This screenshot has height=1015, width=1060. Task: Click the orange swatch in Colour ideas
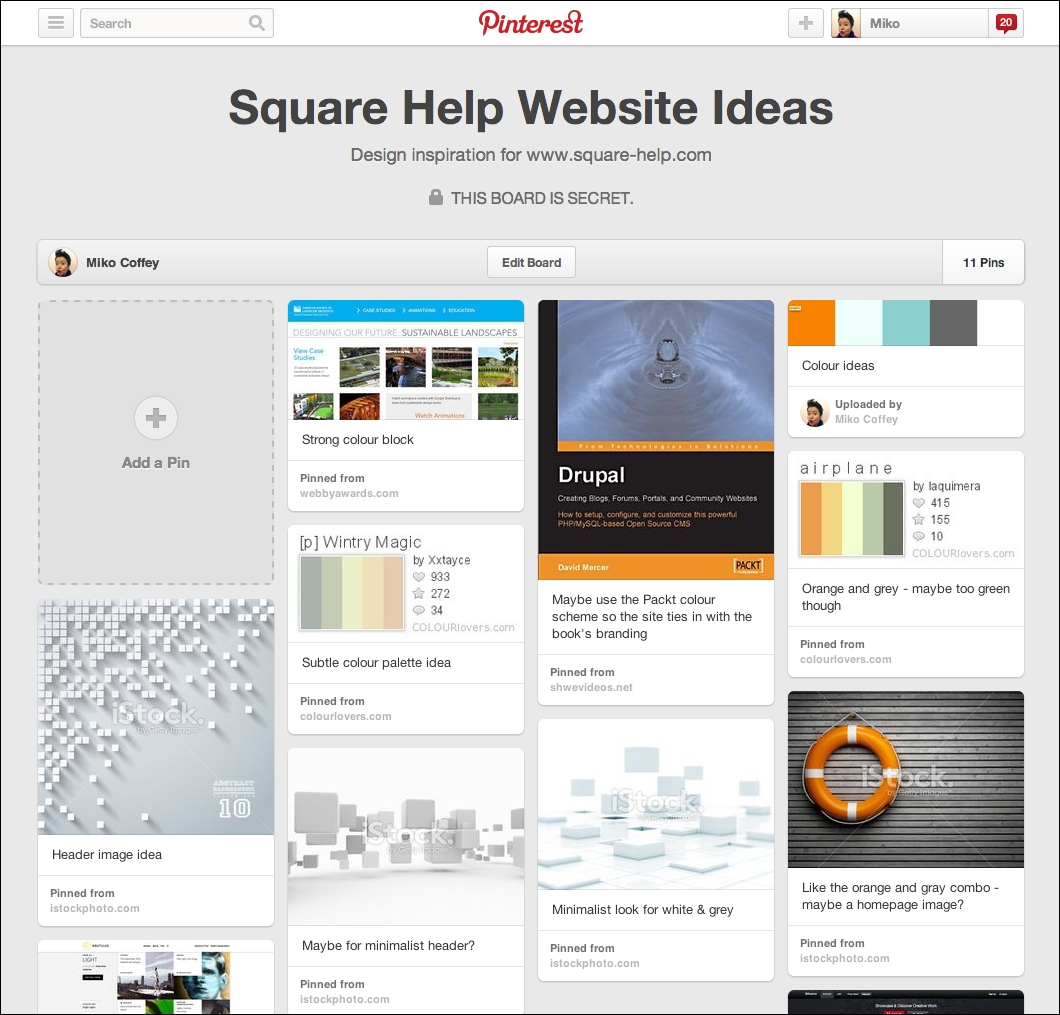click(x=812, y=323)
